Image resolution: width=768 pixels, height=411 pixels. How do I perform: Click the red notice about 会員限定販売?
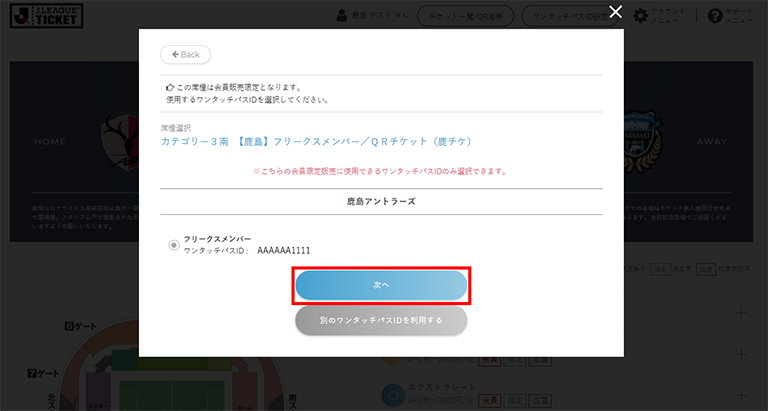381,171
